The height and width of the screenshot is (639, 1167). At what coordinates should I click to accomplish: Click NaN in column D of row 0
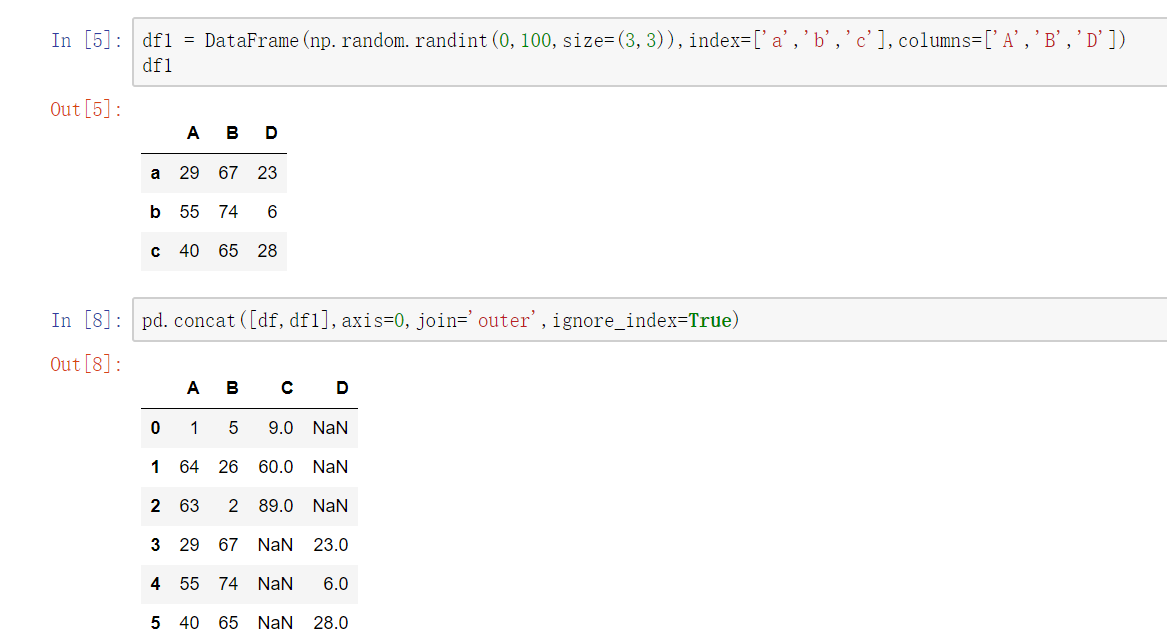(330, 428)
